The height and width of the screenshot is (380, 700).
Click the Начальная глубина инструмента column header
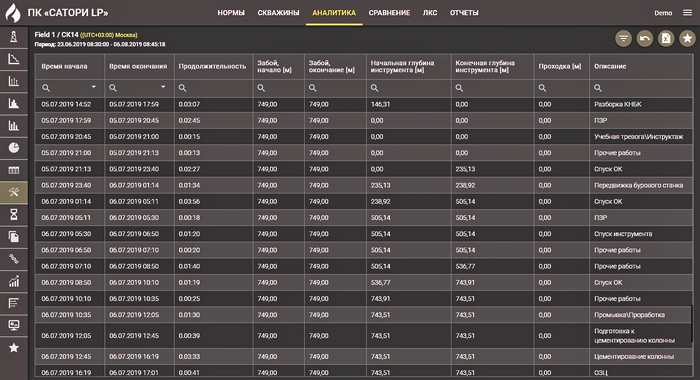click(x=408, y=67)
